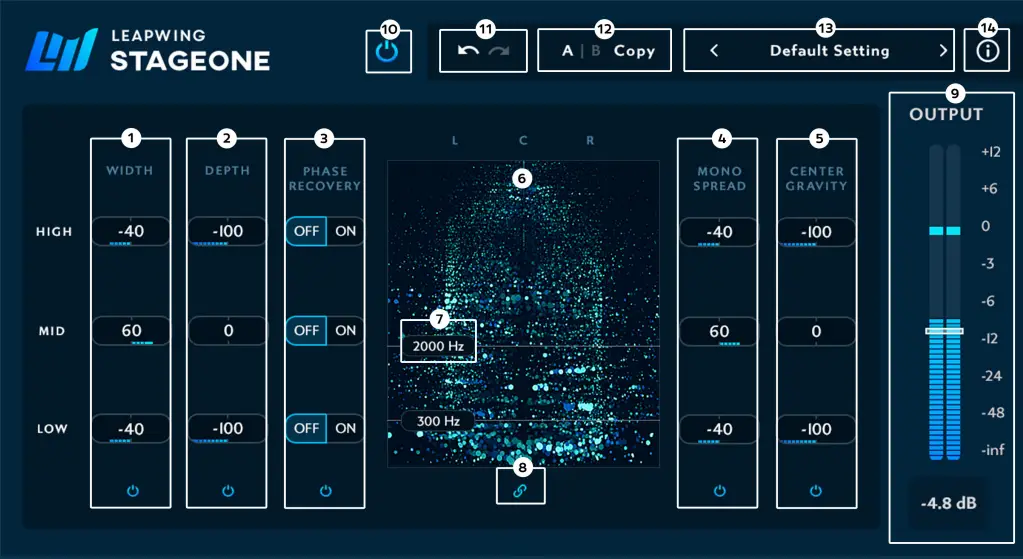This screenshot has height=559, width=1023.
Task: Toggle the Center Gravity section power icon
Action: pyautogui.click(x=816, y=491)
